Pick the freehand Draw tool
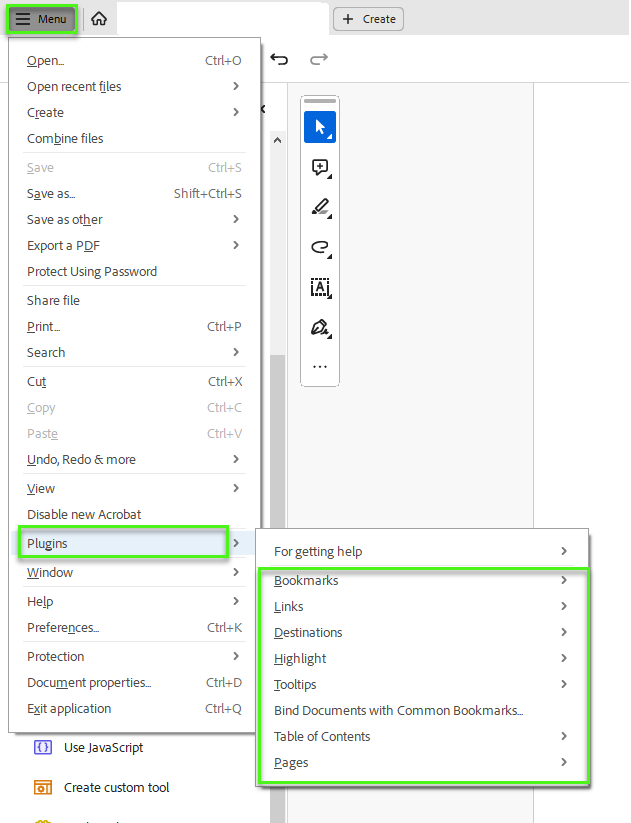 (319, 247)
